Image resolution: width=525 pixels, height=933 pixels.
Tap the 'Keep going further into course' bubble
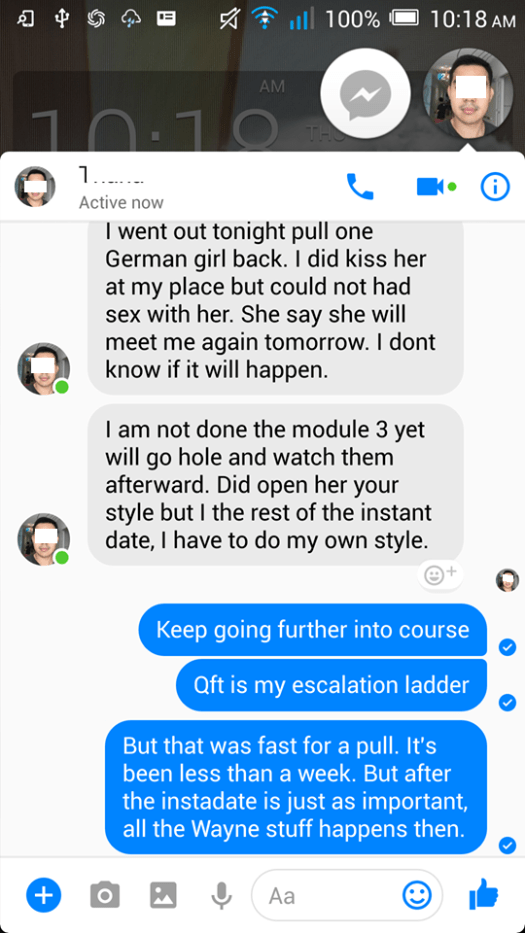pos(312,630)
